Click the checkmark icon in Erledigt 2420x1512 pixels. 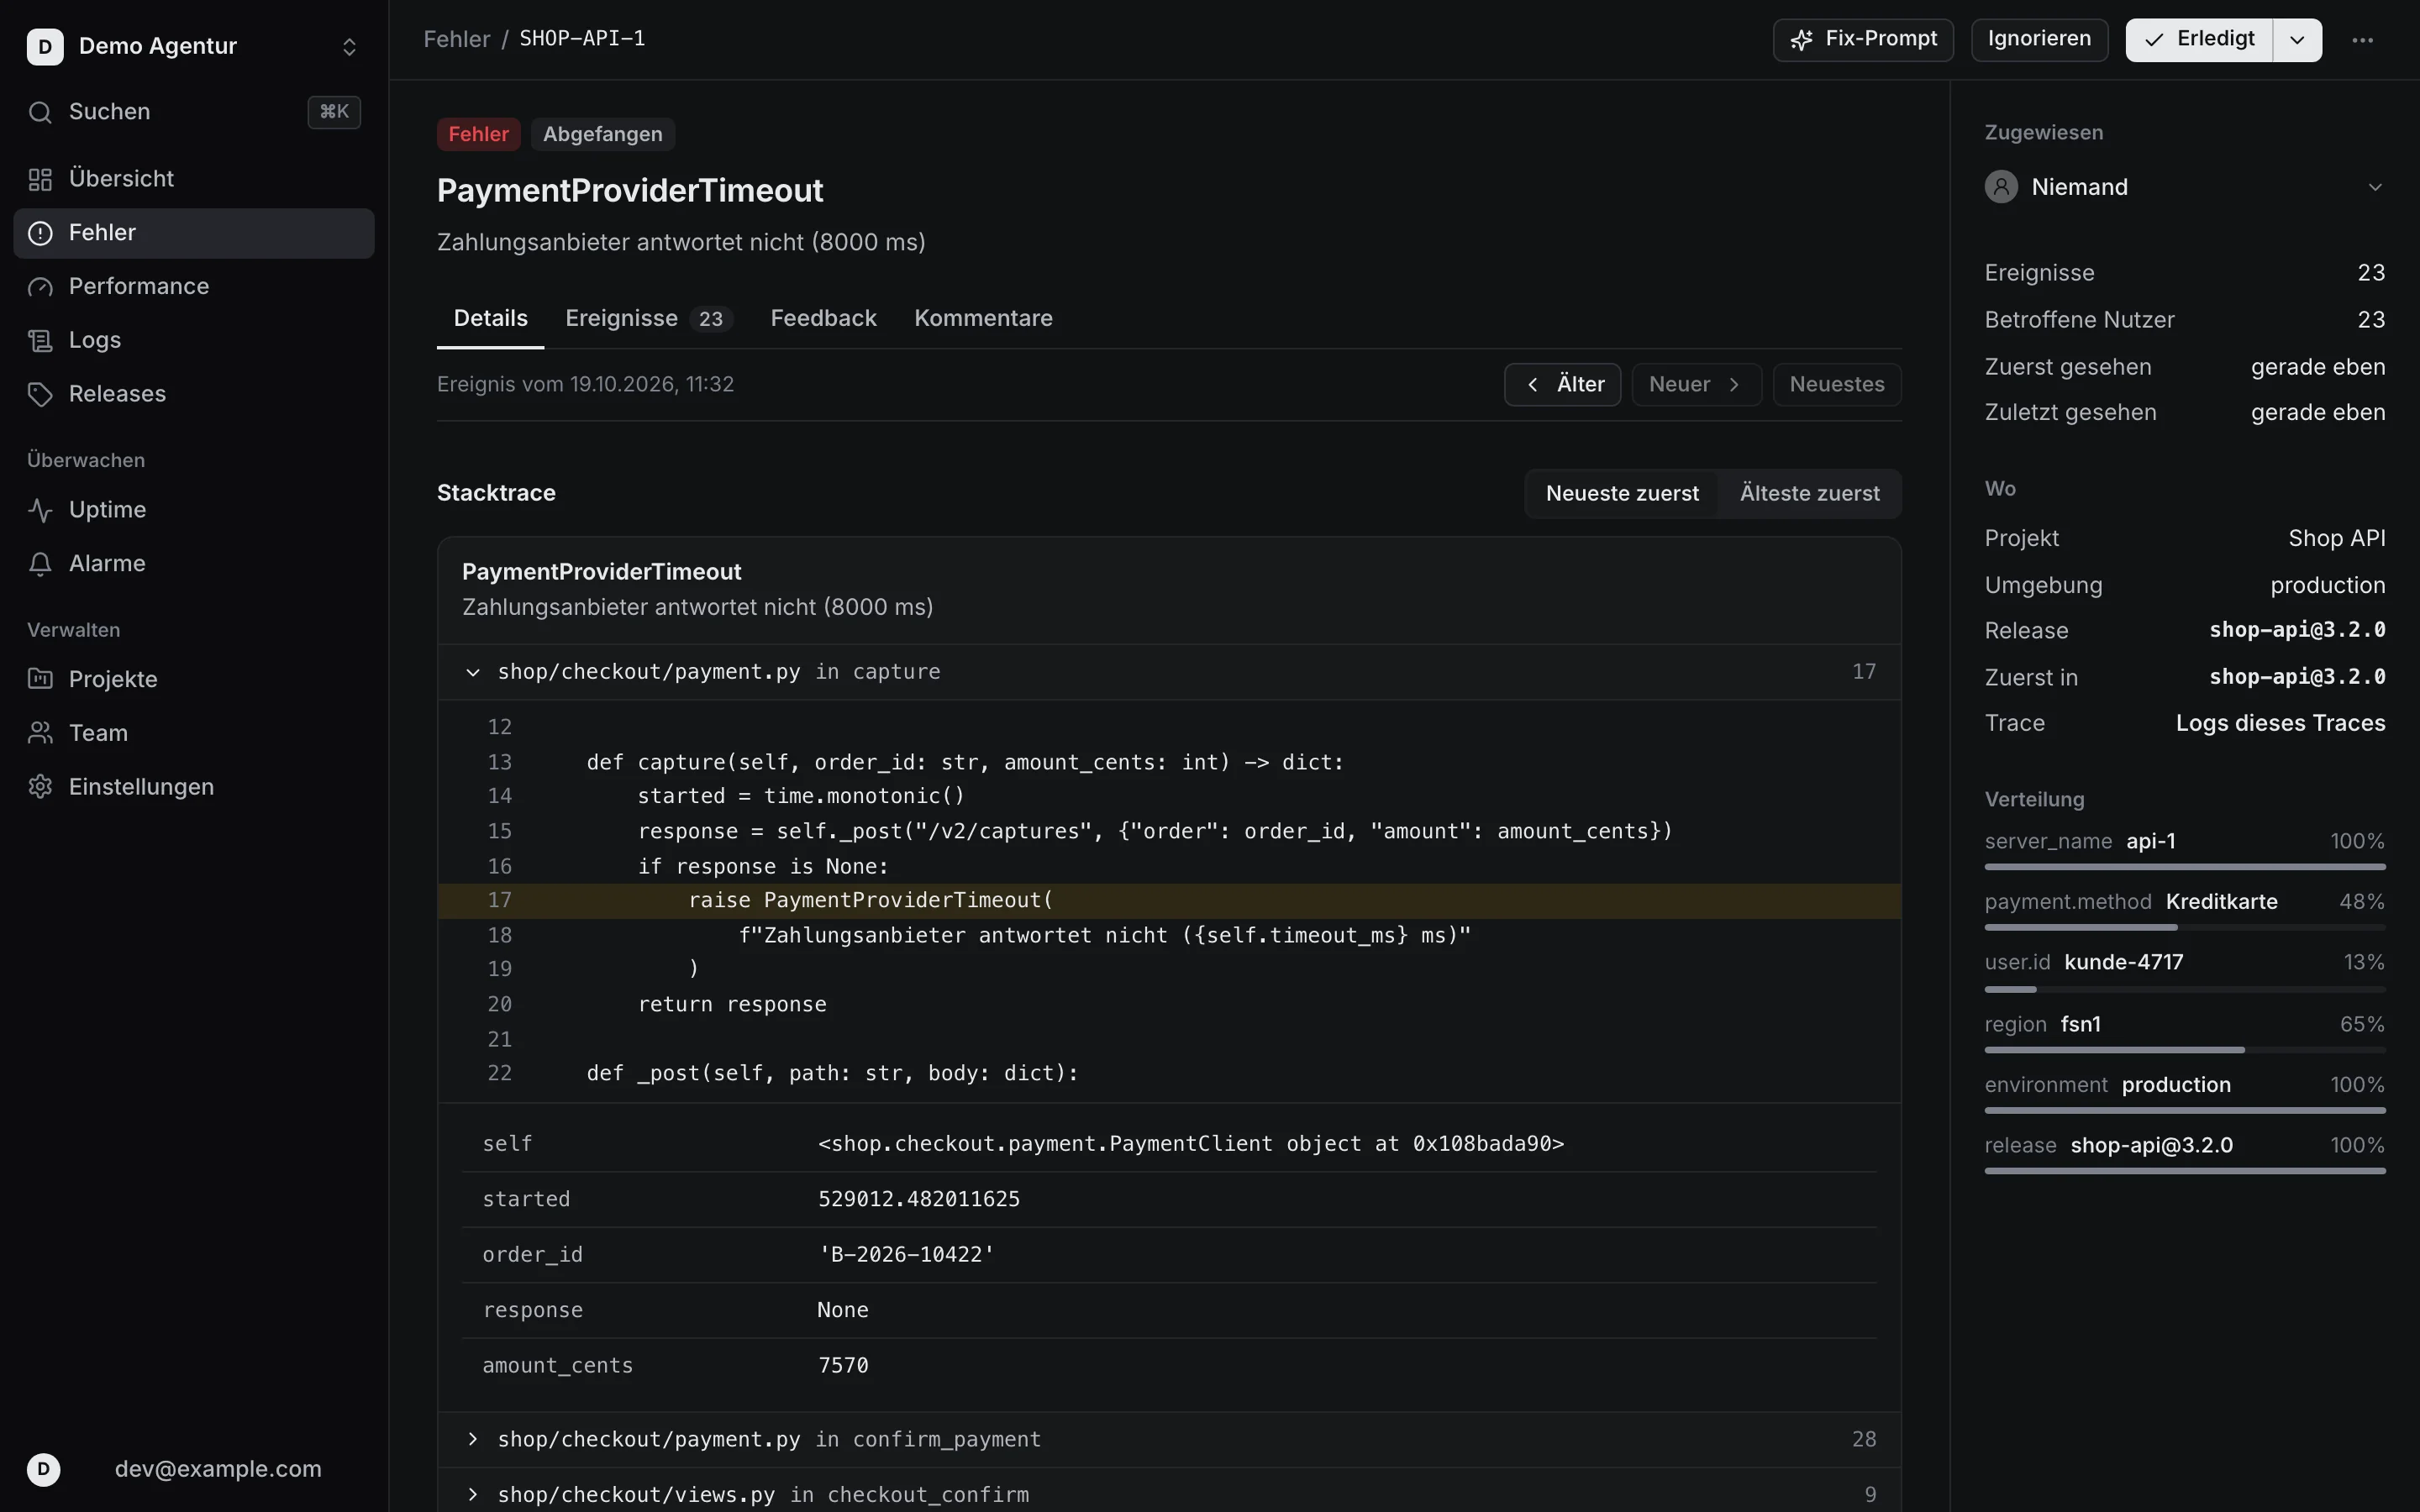coord(2154,40)
